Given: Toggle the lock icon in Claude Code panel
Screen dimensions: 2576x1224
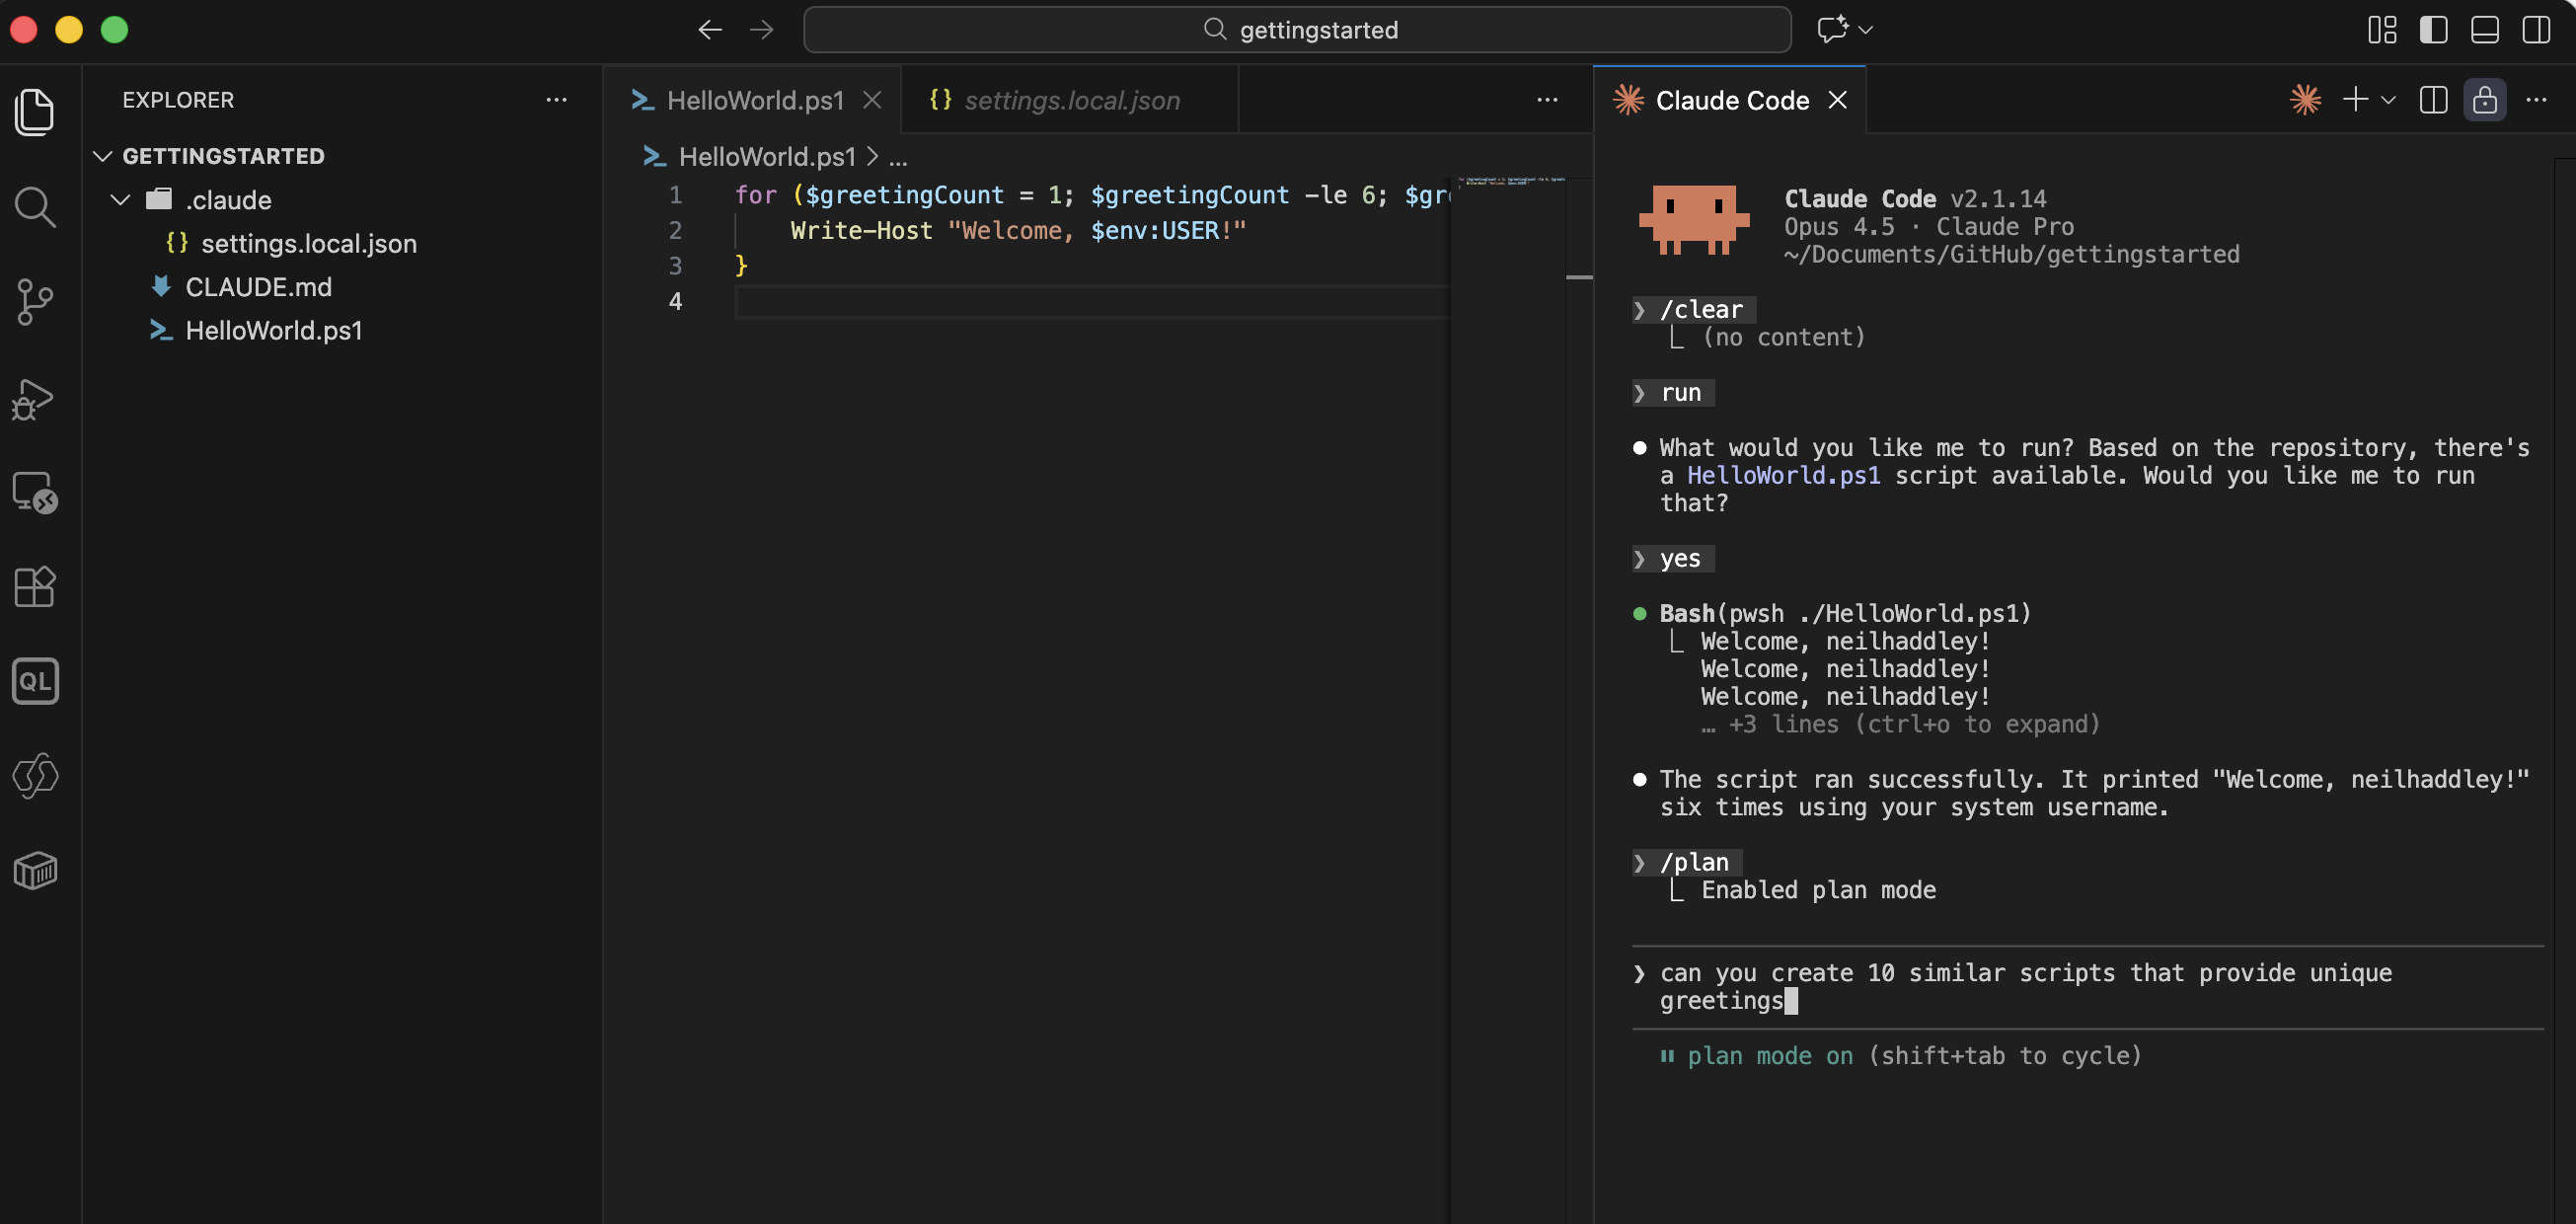Looking at the screenshot, I should pos(2485,100).
